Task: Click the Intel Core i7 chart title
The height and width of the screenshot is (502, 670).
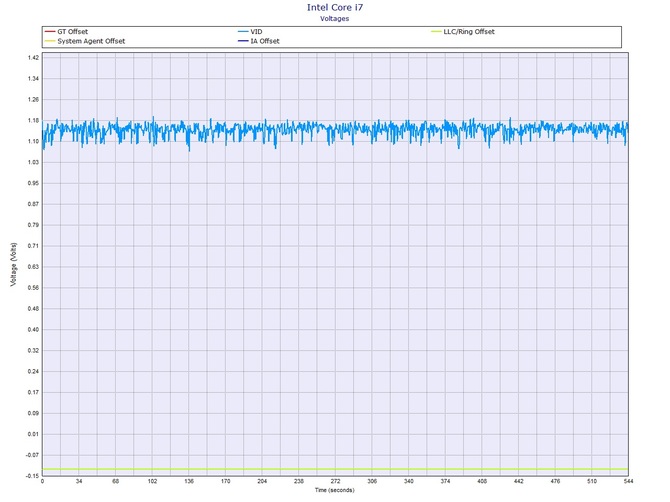Action: click(x=335, y=7)
